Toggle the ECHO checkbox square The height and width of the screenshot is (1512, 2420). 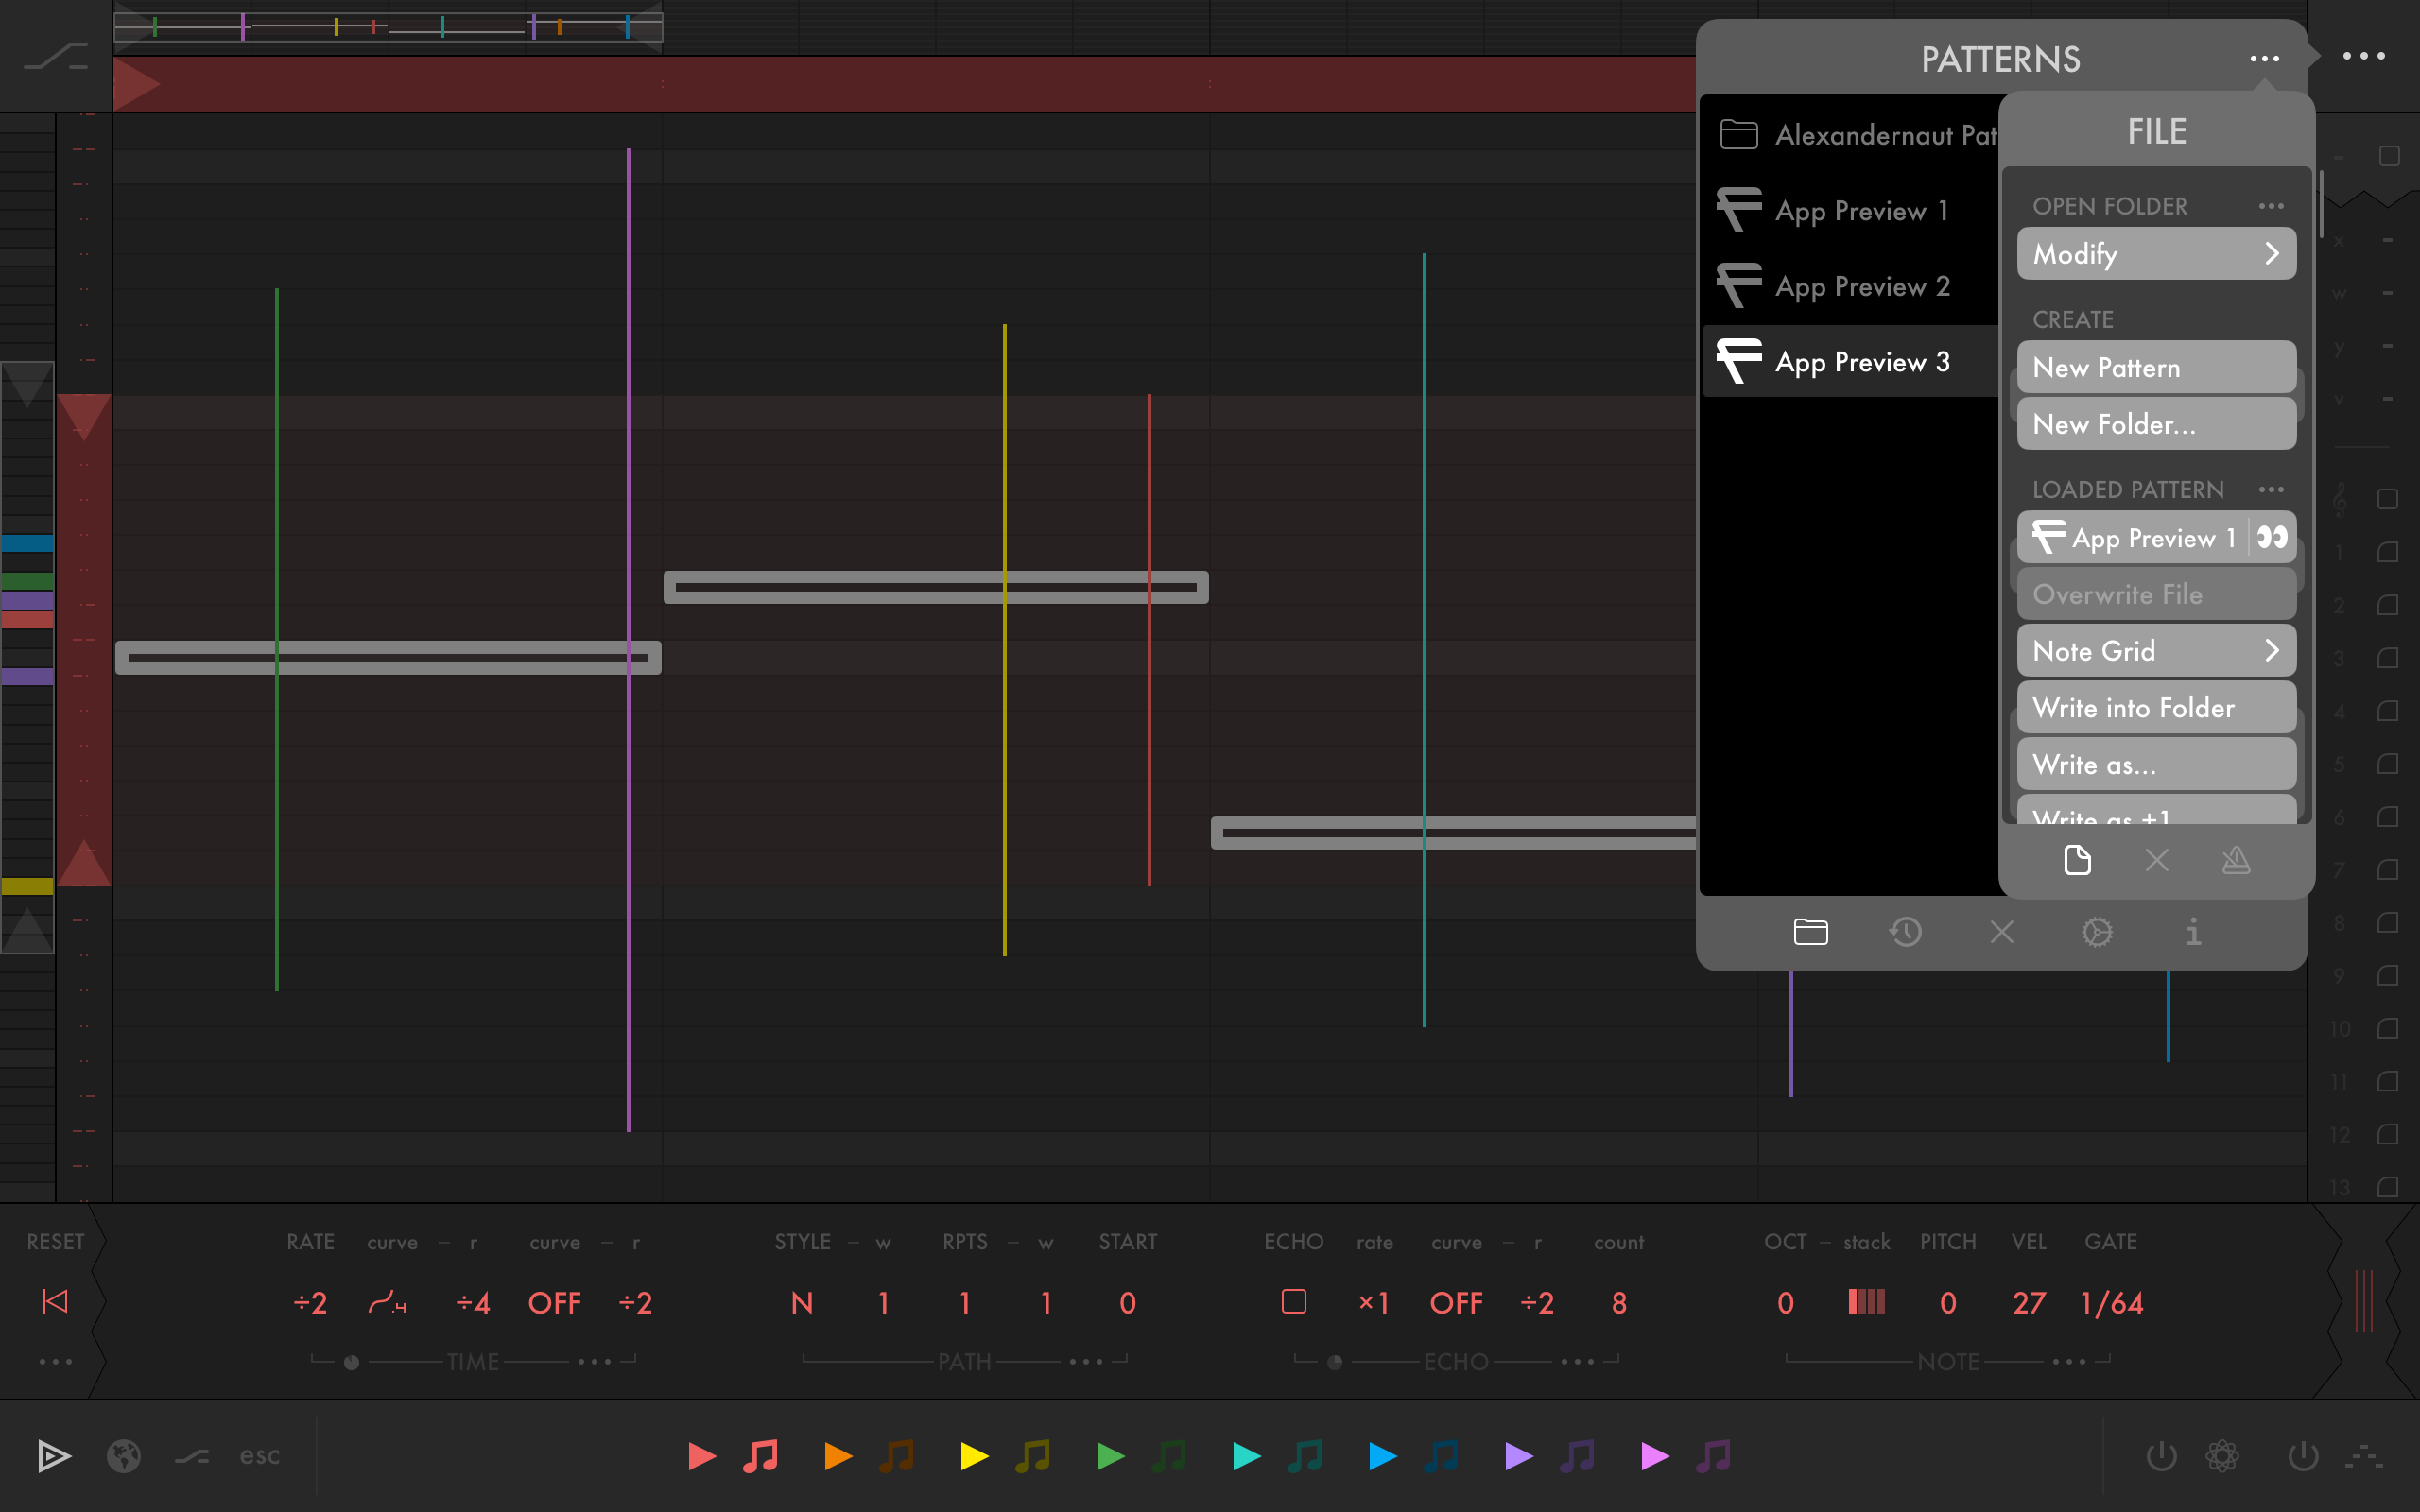click(x=1294, y=1302)
